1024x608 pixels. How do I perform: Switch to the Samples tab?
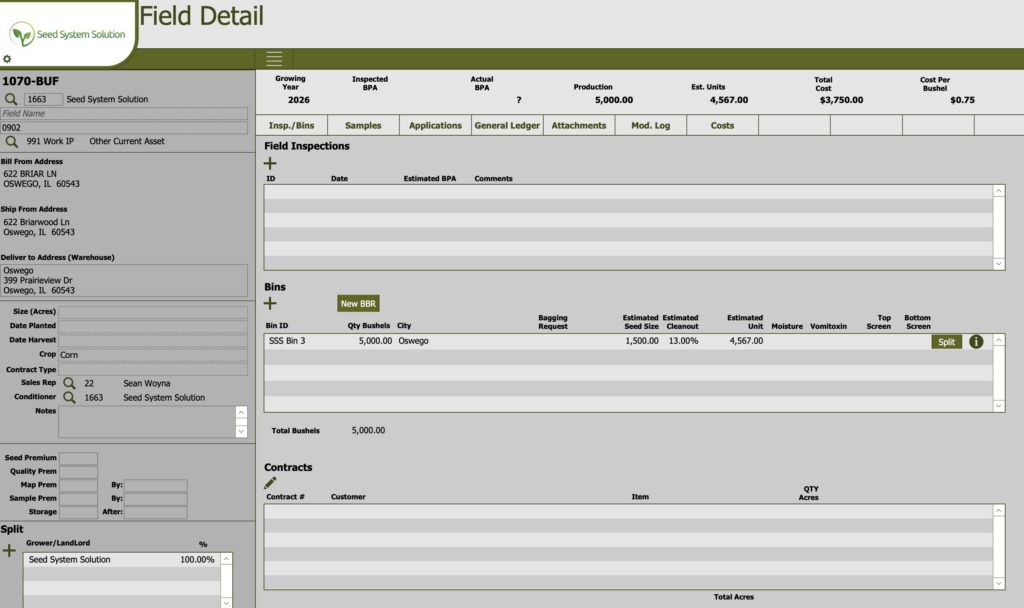363,125
